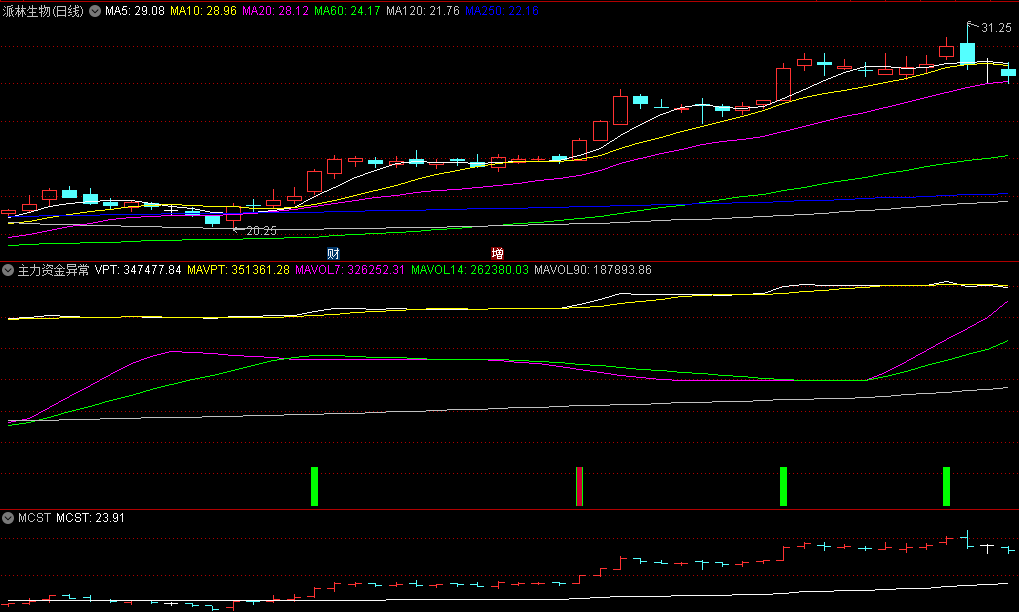Screen dimensions: 1019x612
Task: Click the MCST indicator name label
Action: (34, 518)
